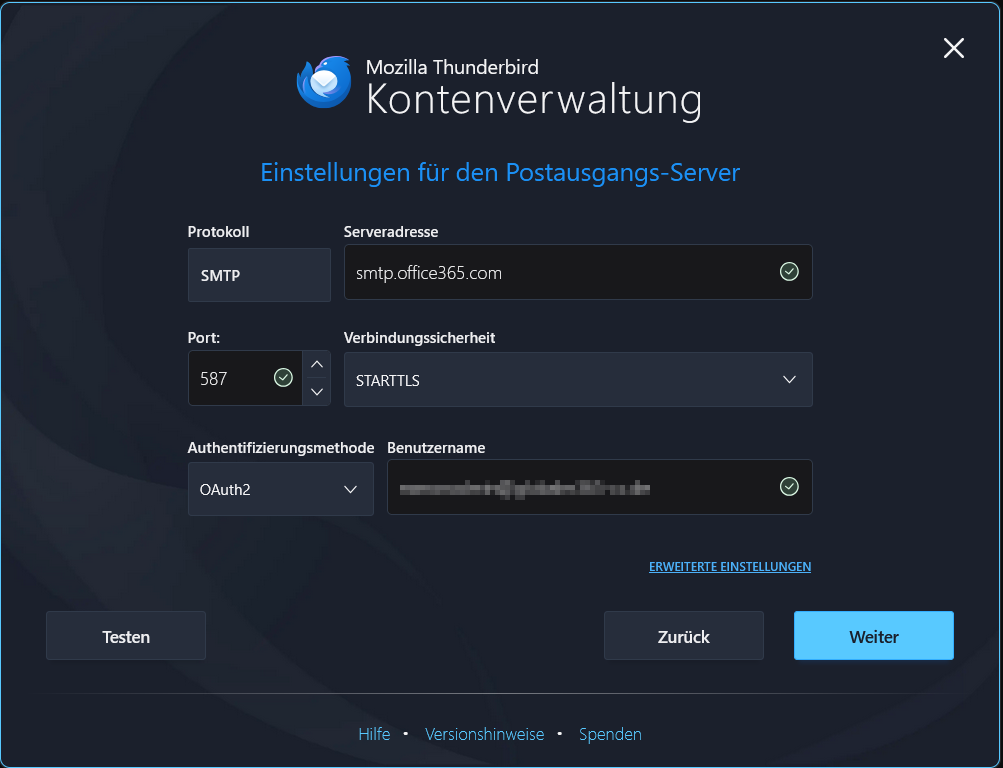Screen dimensions: 1003x768
Task: Click the 'Verbindungssicherheit' label
Action: [x=420, y=338]
